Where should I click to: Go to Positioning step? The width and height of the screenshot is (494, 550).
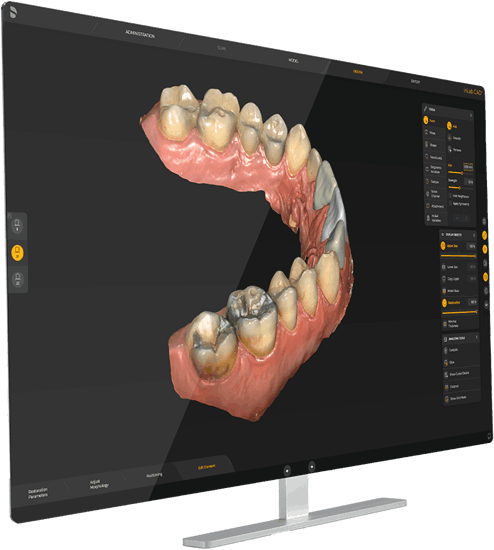click(x=154, y=475)
